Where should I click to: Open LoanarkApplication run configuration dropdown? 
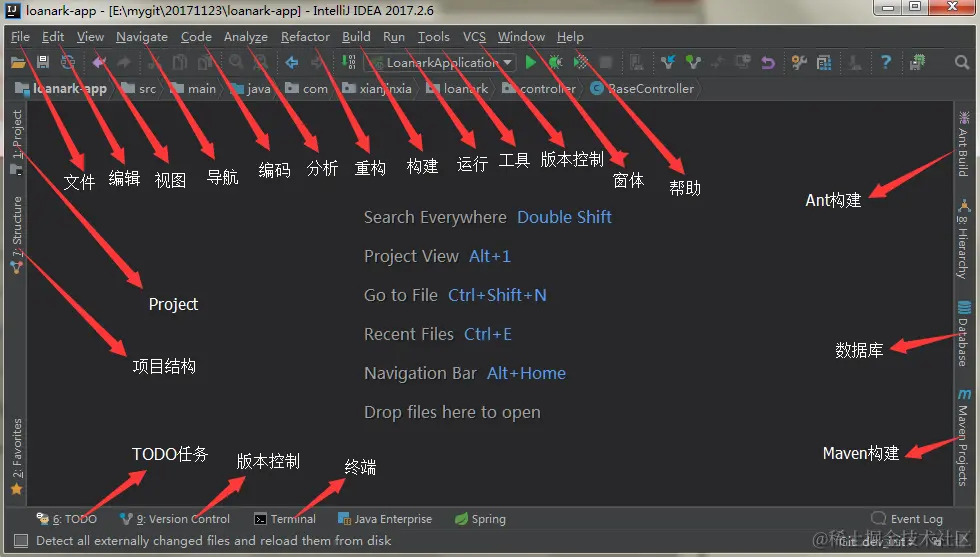click(441, 63)
